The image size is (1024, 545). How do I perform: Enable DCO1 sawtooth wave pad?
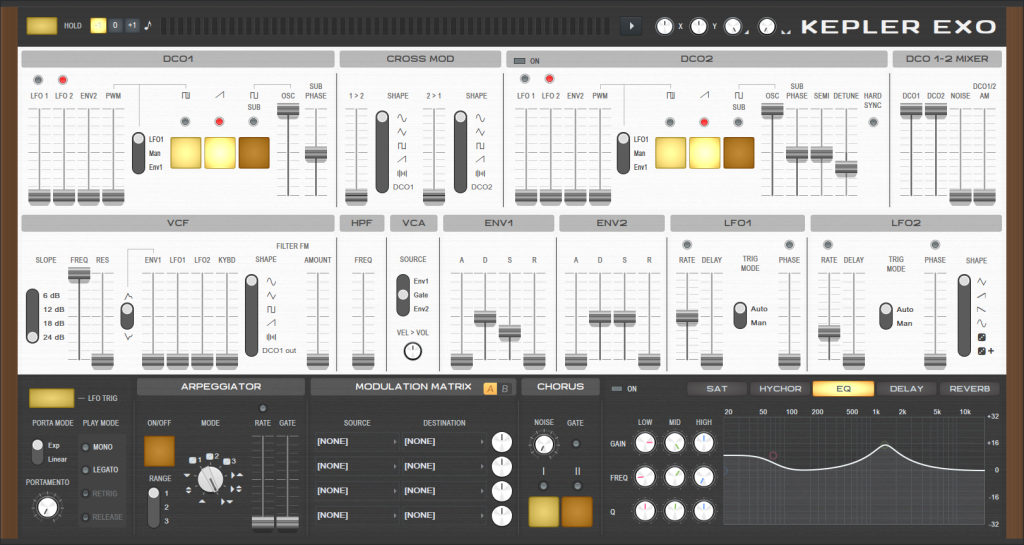[x=219, y=153]
